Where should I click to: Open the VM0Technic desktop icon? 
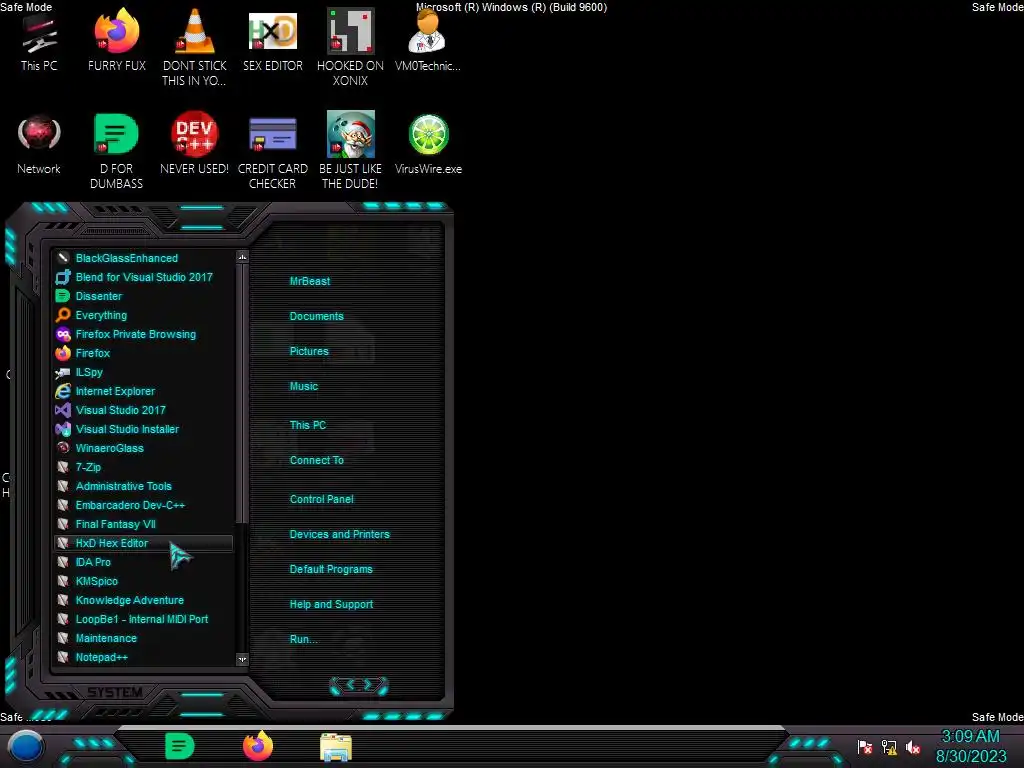click(428, 39)
